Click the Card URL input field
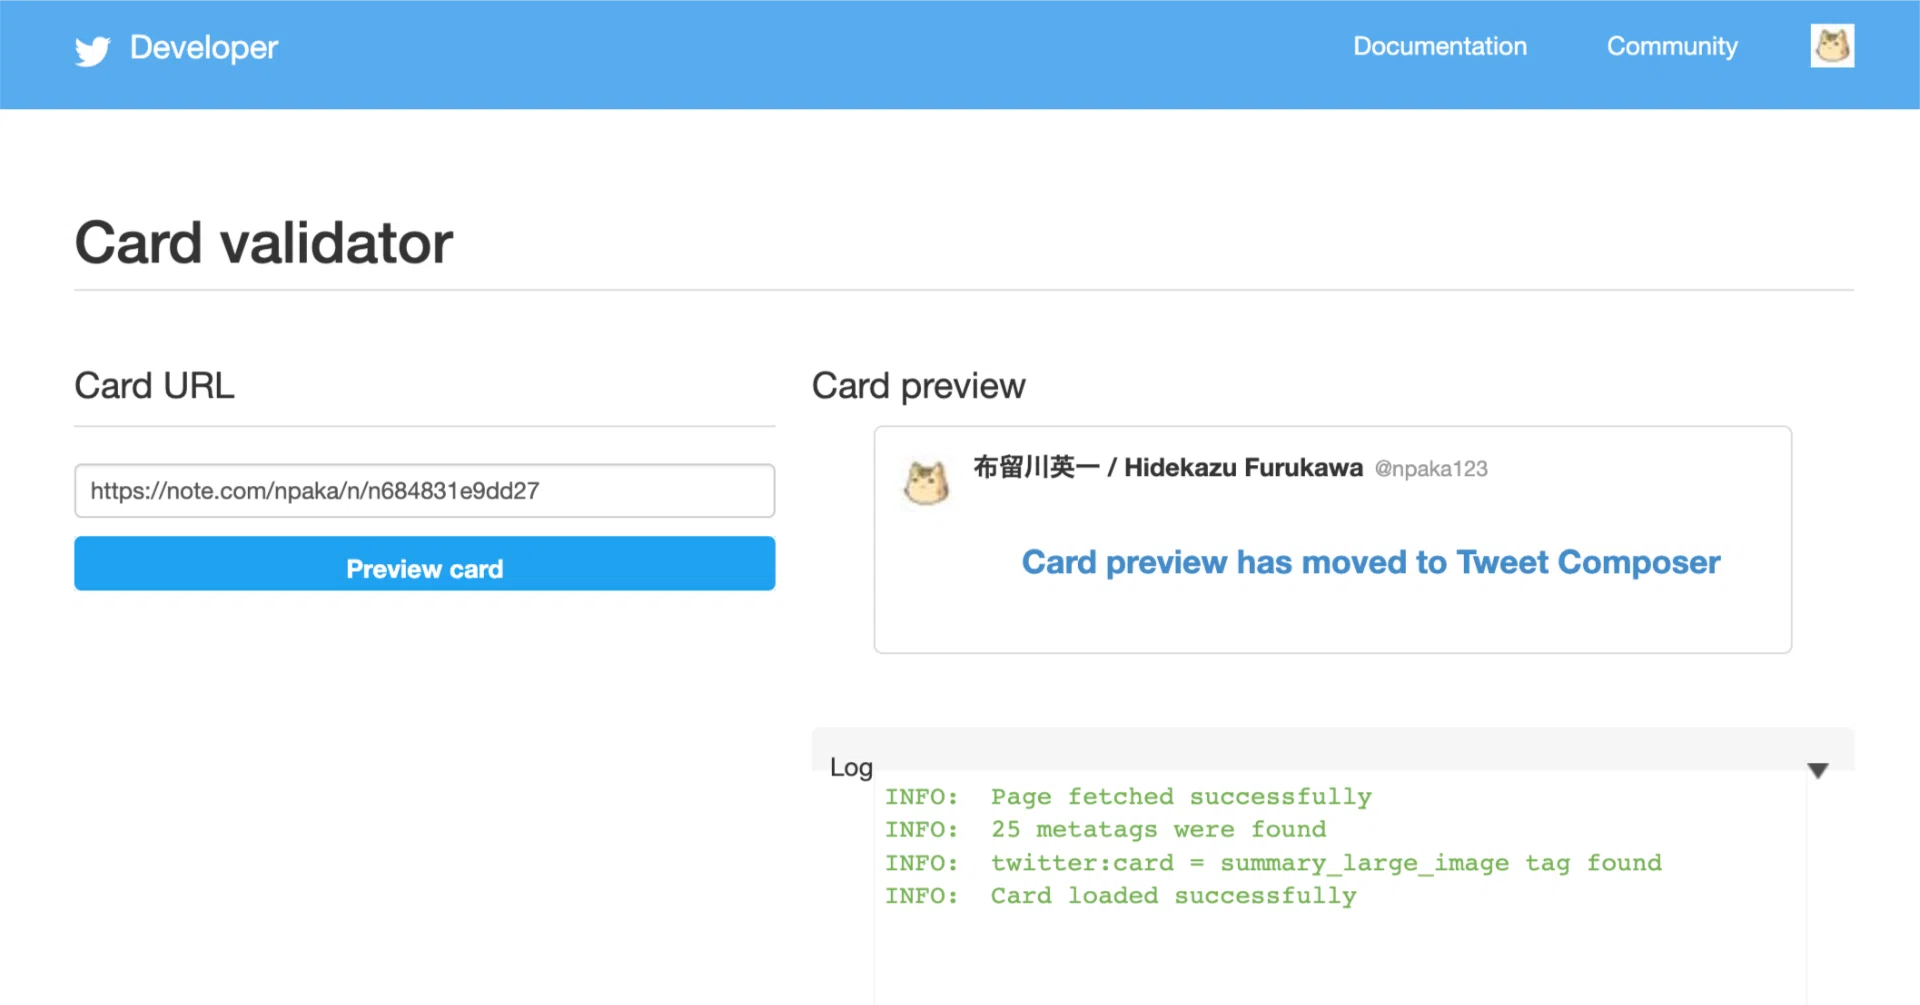 (x=424, y=491)
